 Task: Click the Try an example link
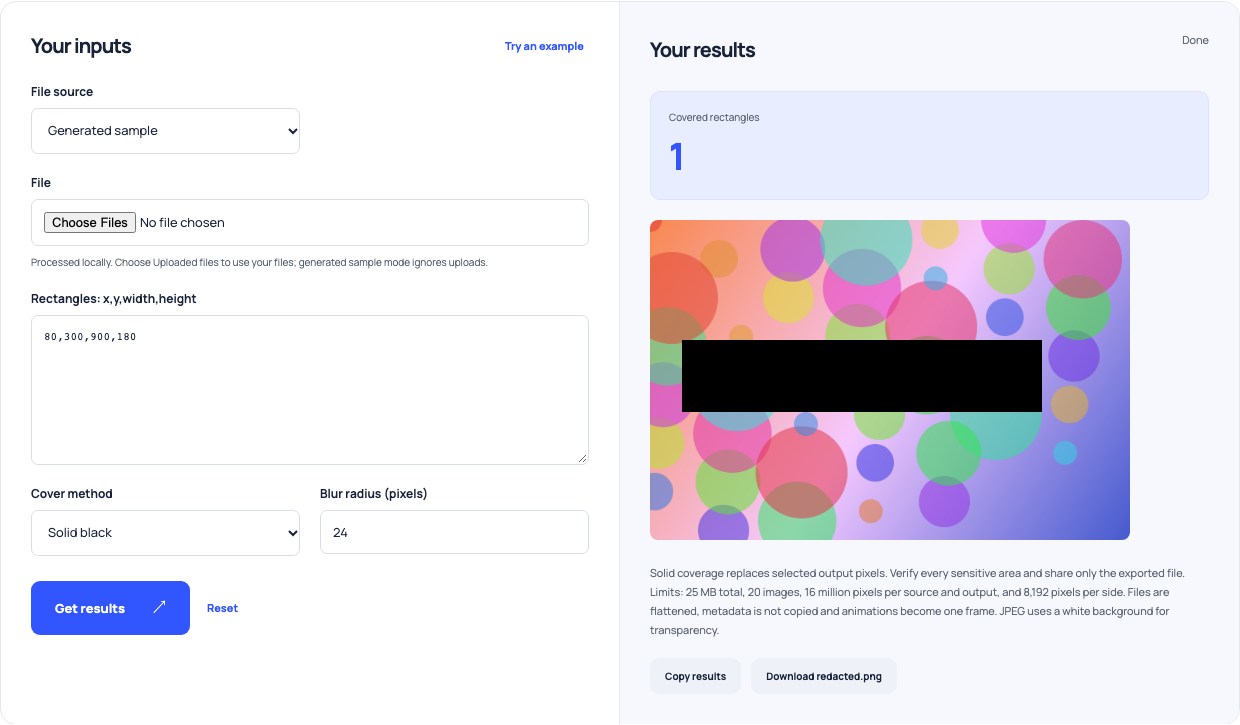[x=544, y=46]
